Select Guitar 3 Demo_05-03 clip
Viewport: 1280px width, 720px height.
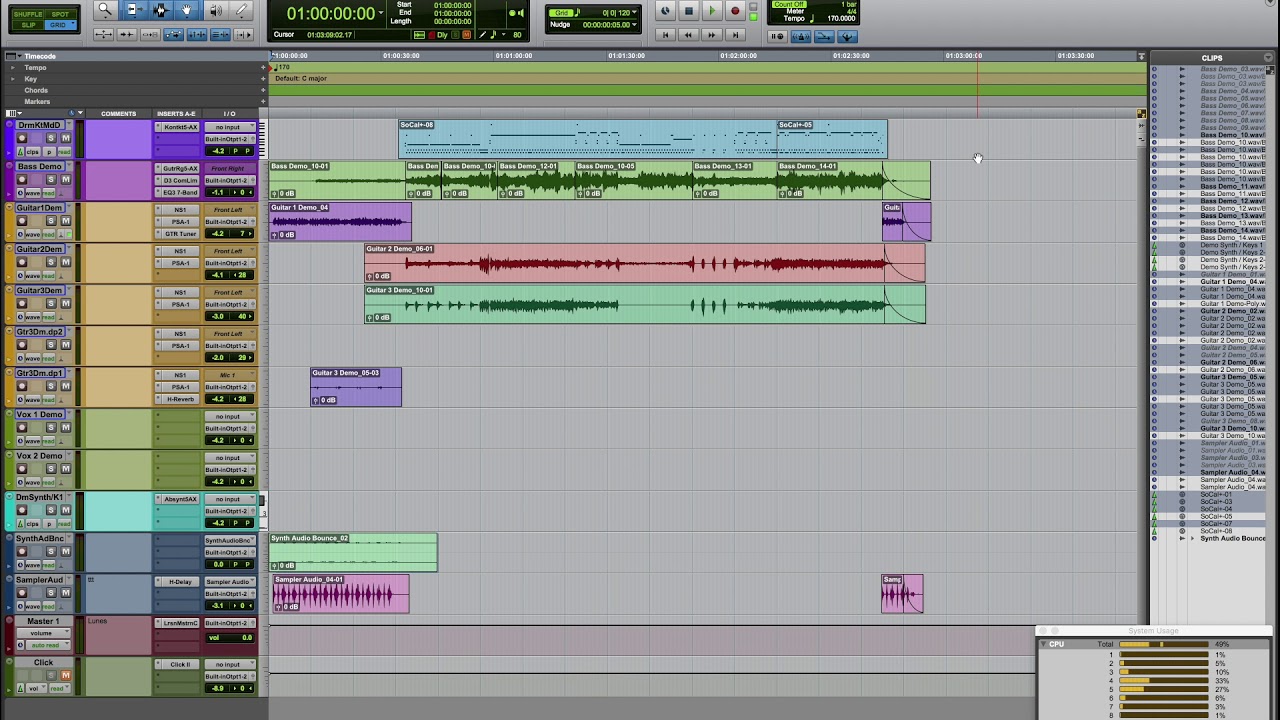coord(356,386)
